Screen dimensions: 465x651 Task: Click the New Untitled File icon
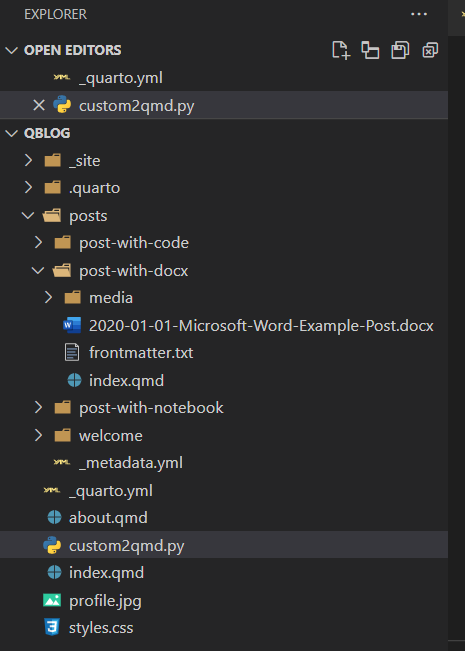tap(341, 50)
